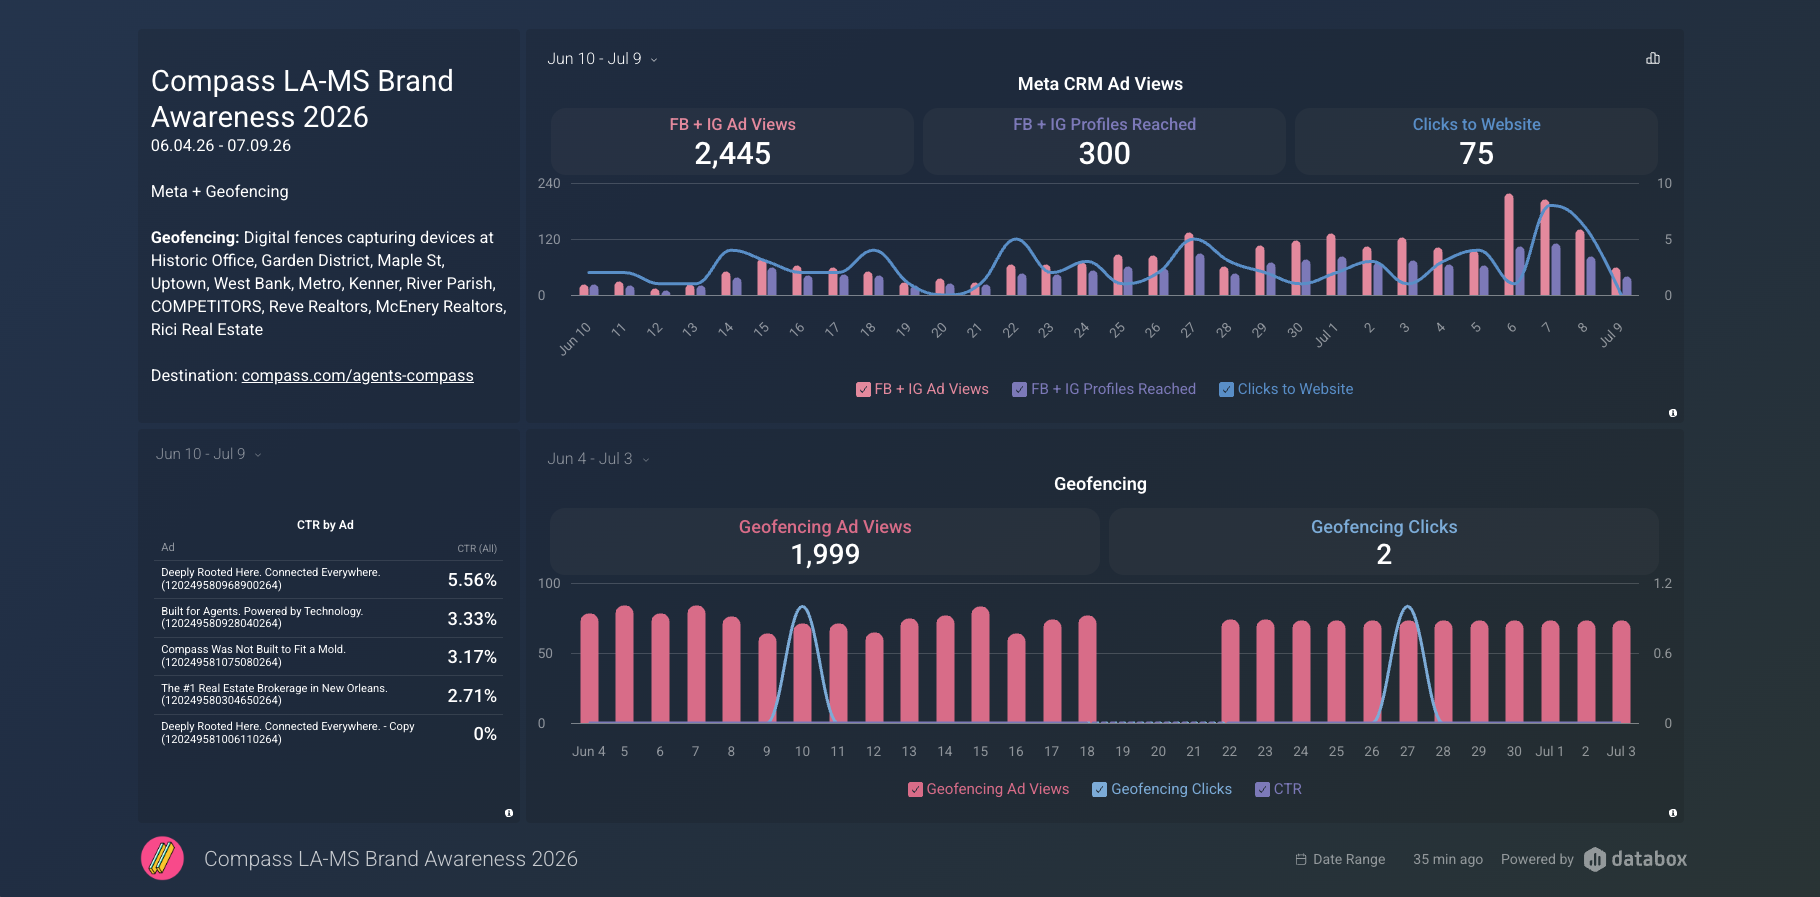Click 'Powered by' text in footer

click(1537, 859)
